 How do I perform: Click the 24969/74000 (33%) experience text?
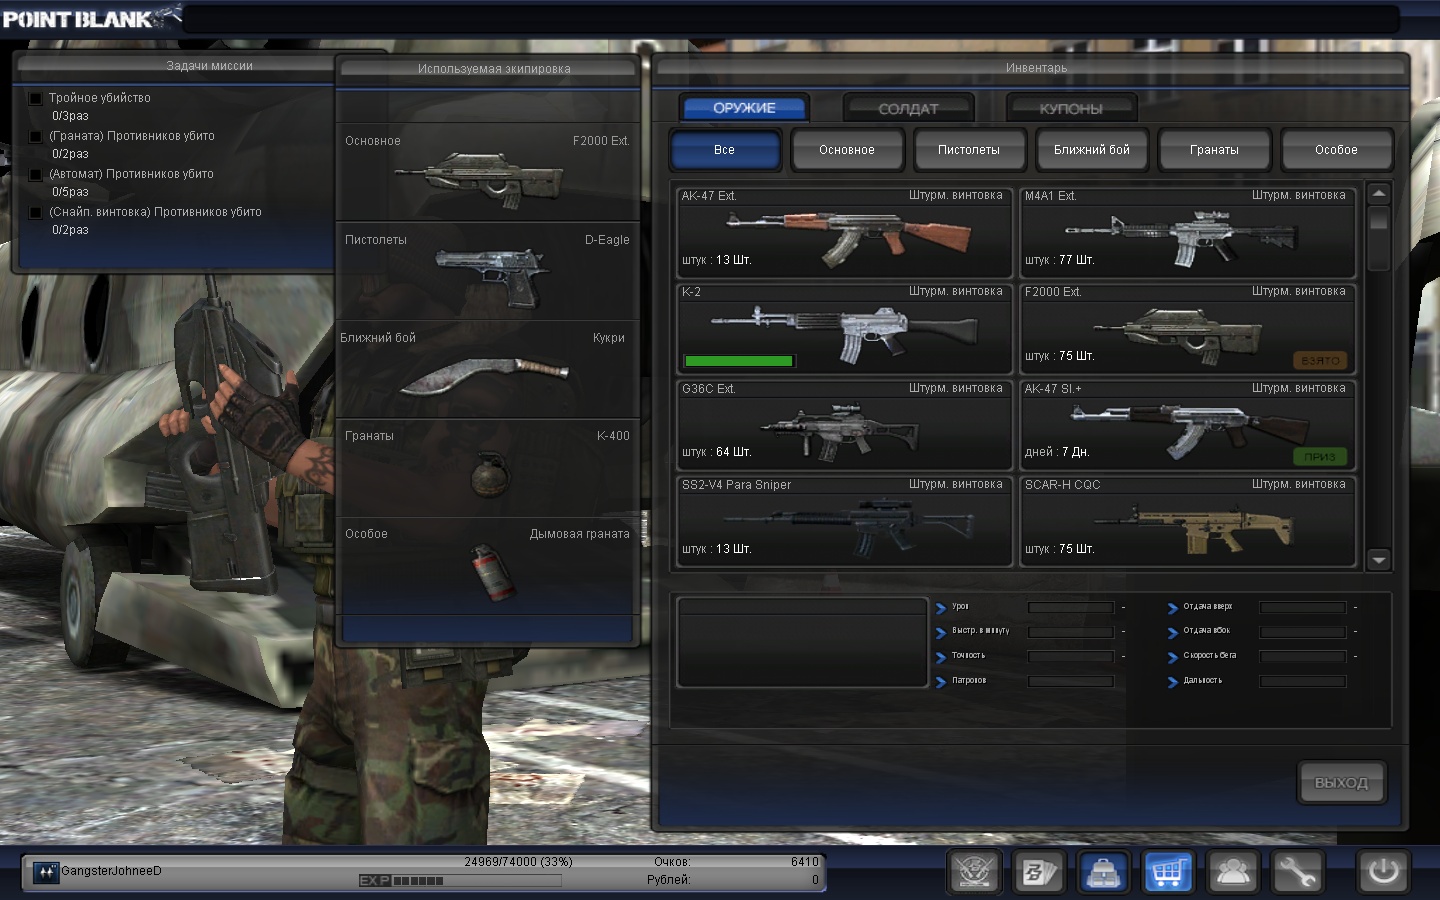coord(518,862)
